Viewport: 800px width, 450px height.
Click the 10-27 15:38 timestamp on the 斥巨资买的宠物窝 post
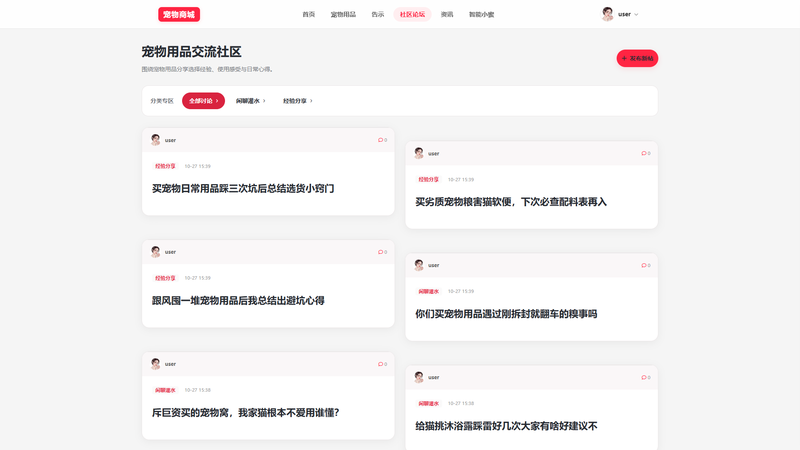pyautogui.click(x=197, y=390)
